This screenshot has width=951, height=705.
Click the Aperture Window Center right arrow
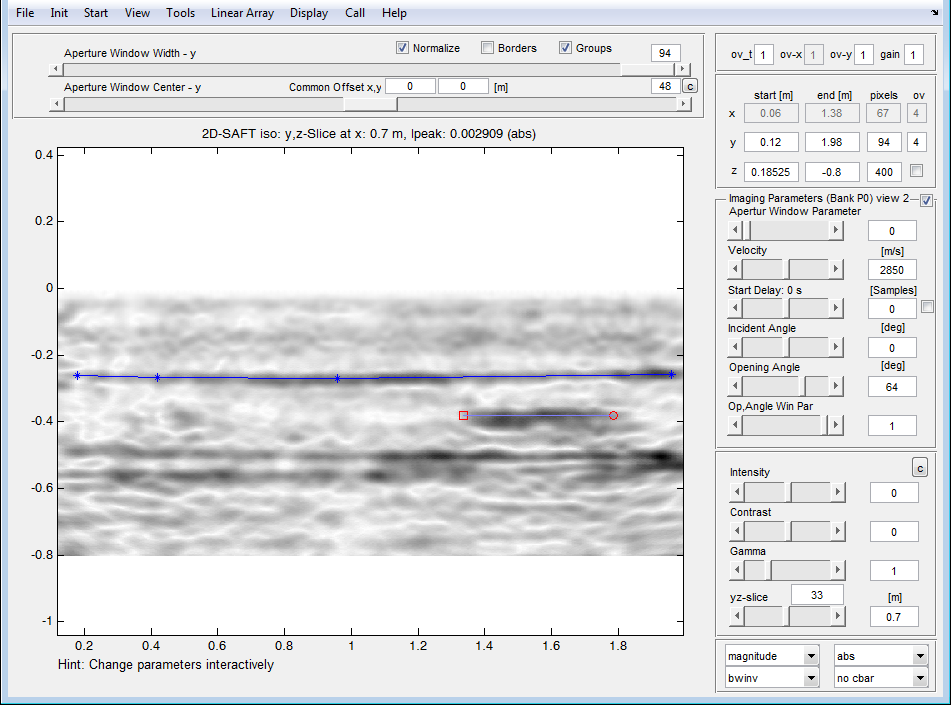click(684, 104)
